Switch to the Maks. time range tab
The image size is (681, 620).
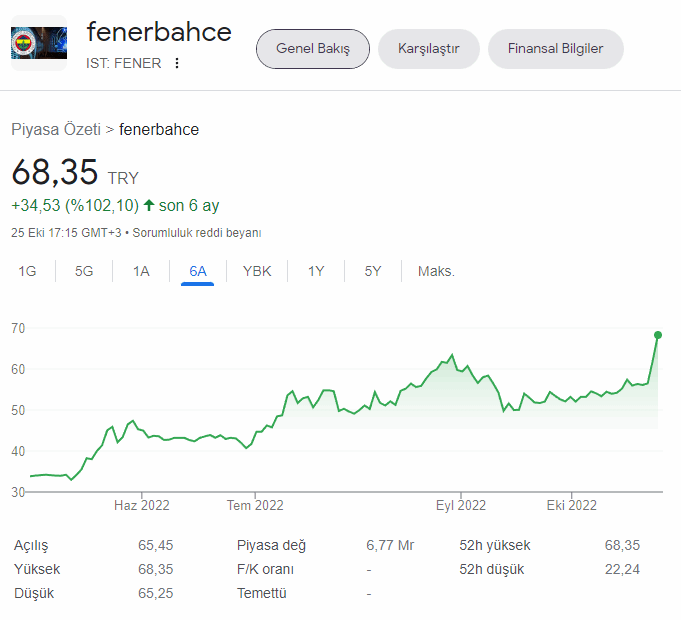pyautogui.click(x=436, y=271)
